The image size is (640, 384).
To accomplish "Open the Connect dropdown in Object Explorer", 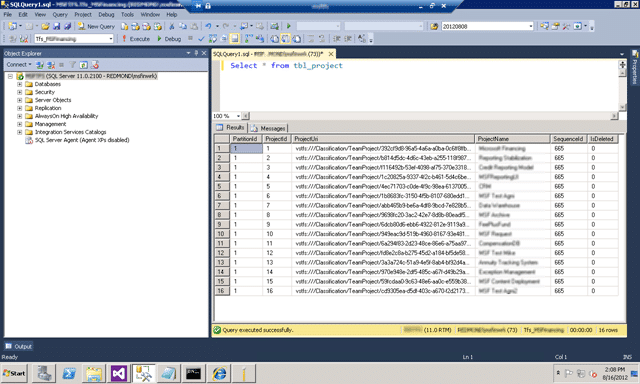I will click(x=19, y=64).
